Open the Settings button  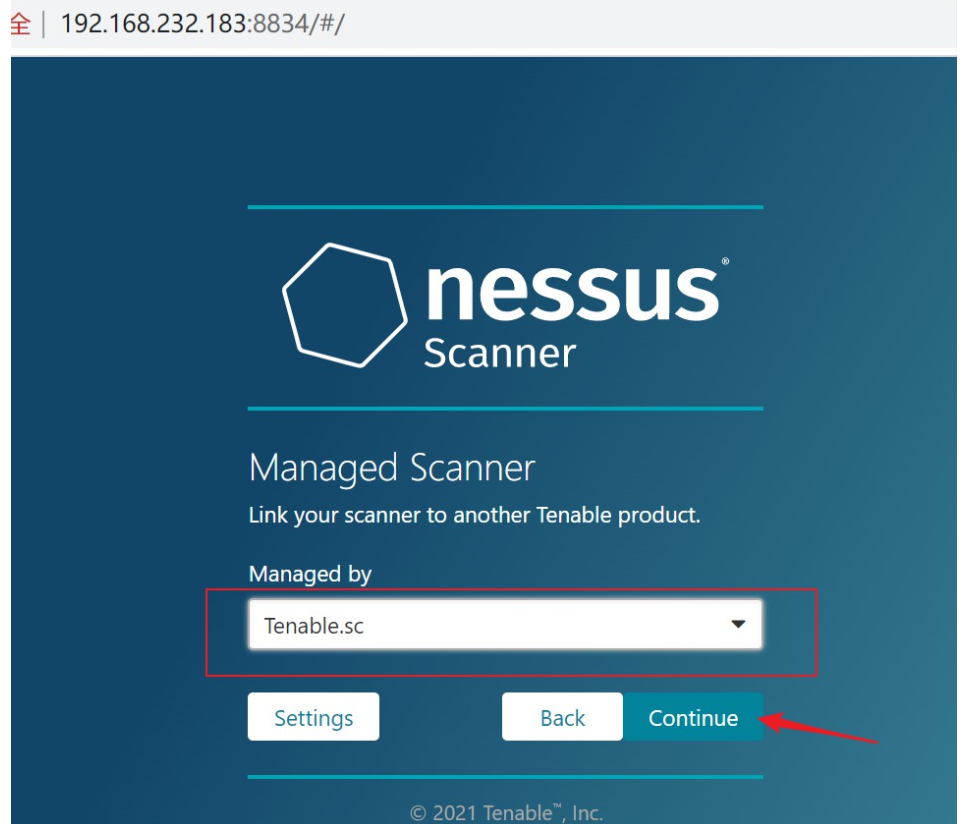tap(313, 717)
